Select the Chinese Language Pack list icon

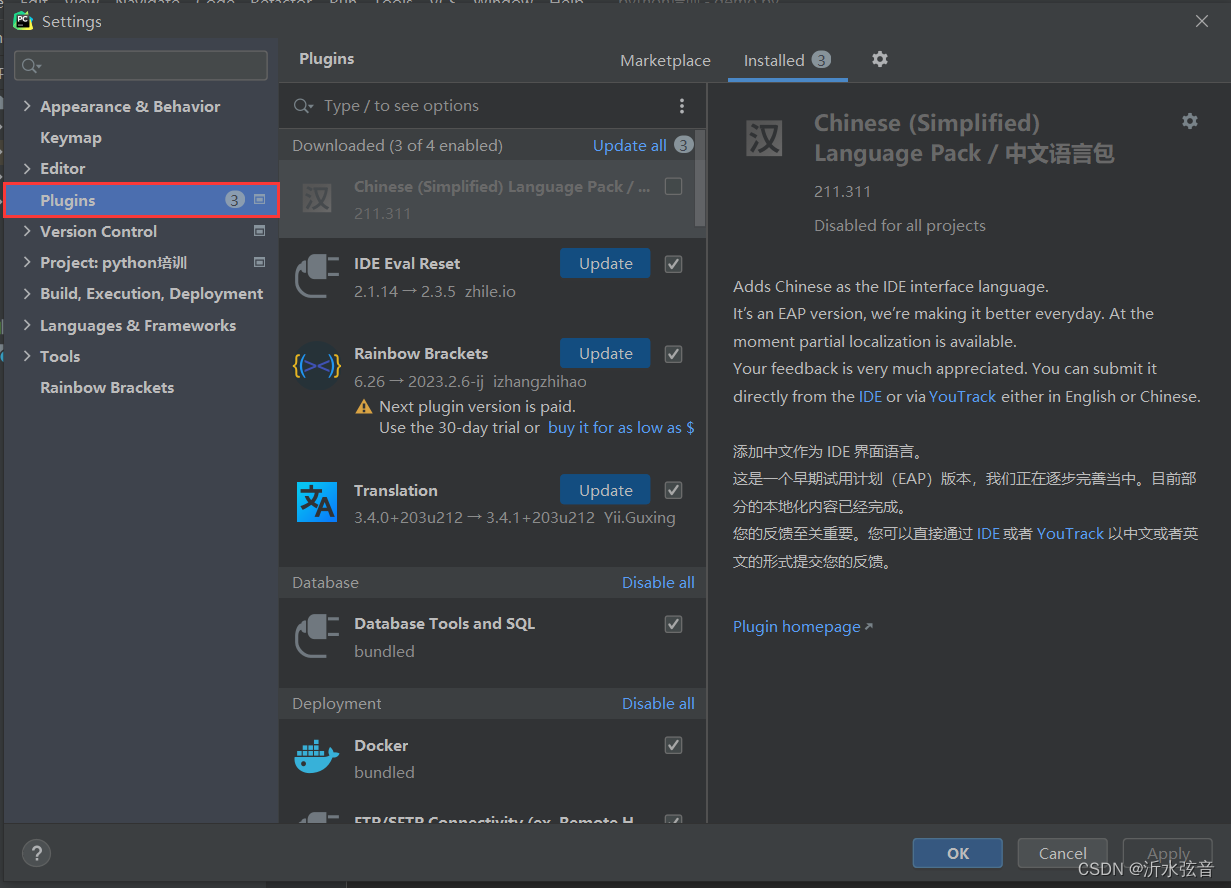[317, 198]
